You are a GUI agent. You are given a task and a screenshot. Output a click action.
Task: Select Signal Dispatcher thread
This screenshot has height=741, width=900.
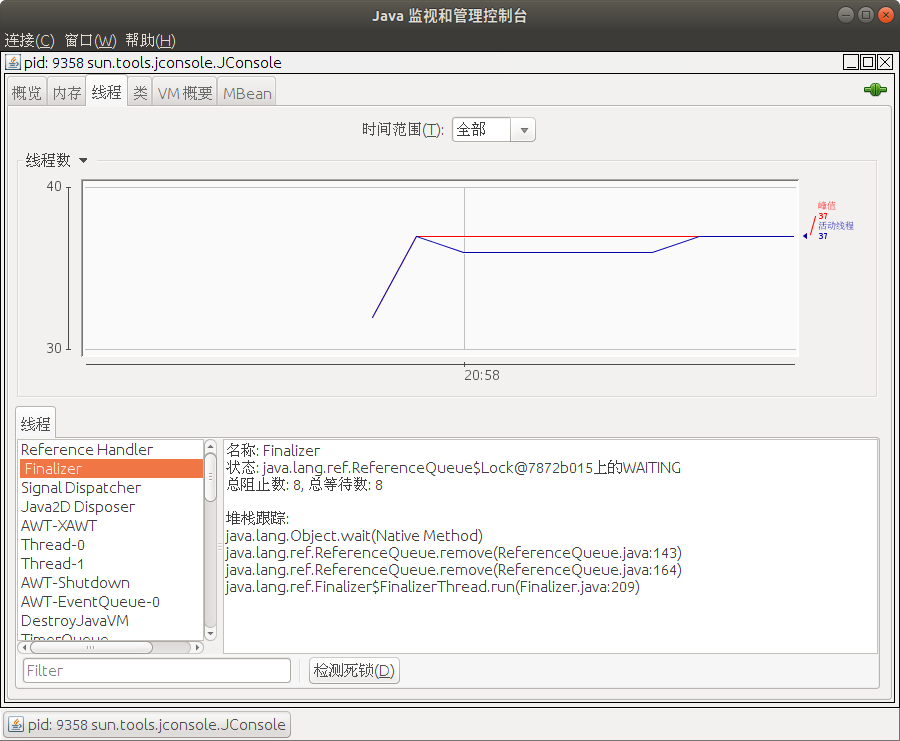pyautogui.click(x=111, y=487)
